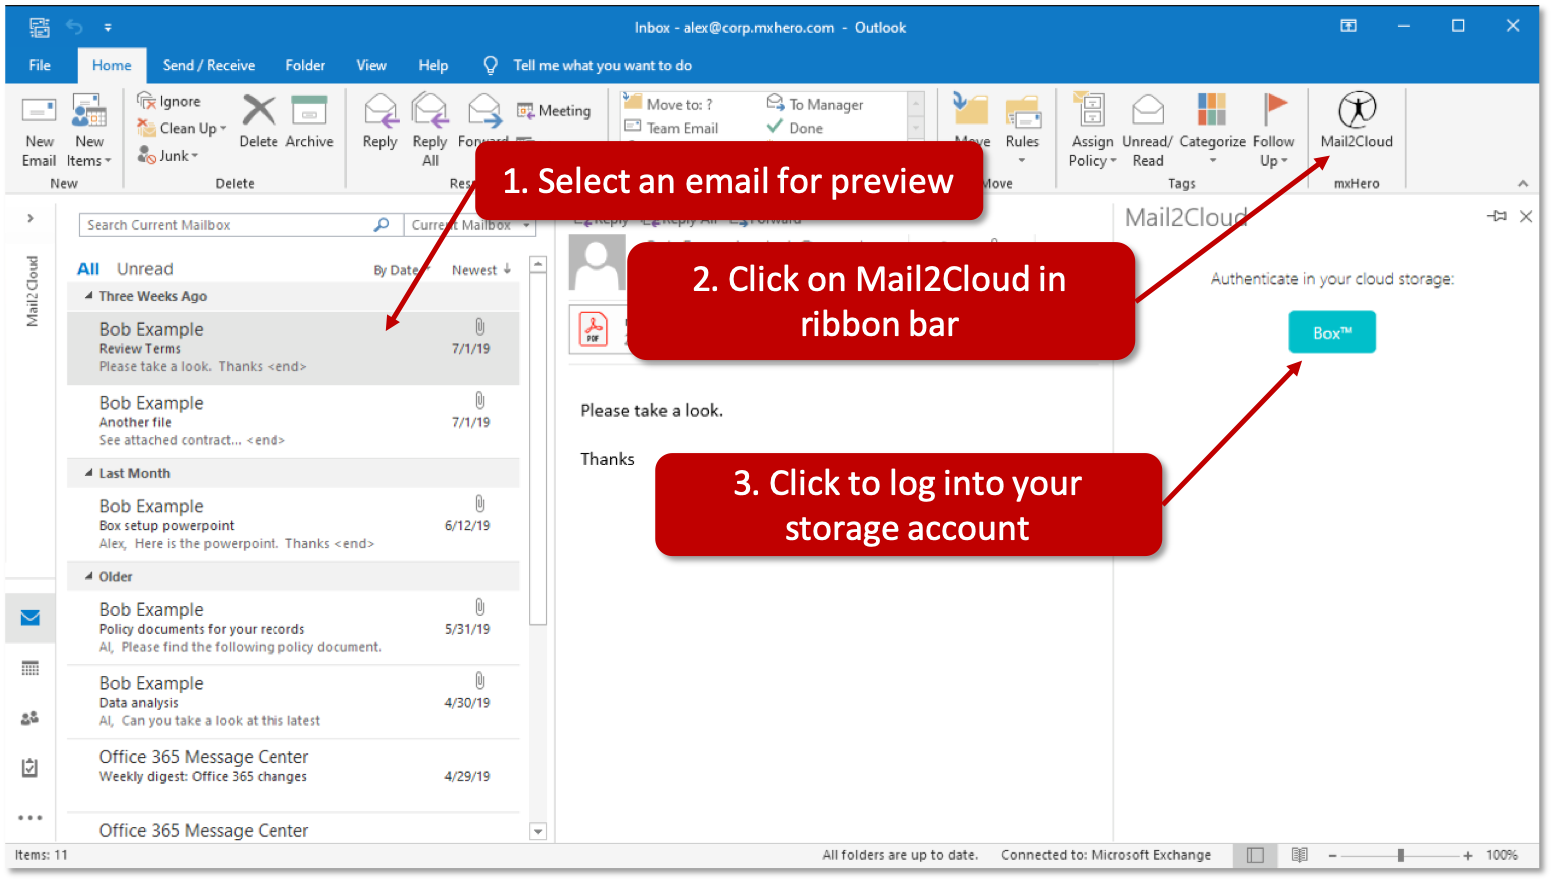
Task: Select the Done quick step
Action: (x=795, y=128)
